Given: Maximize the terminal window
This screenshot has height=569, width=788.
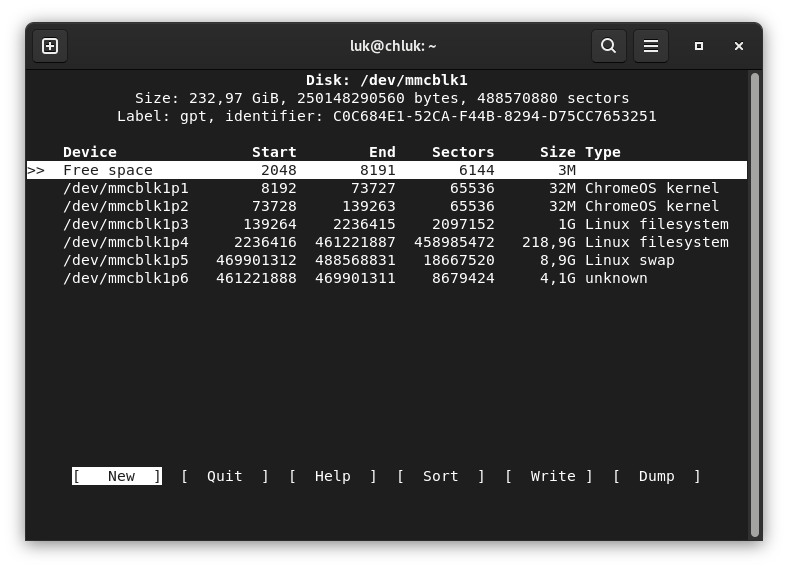Looking at the screenshot, I should (x=699, y=46).
